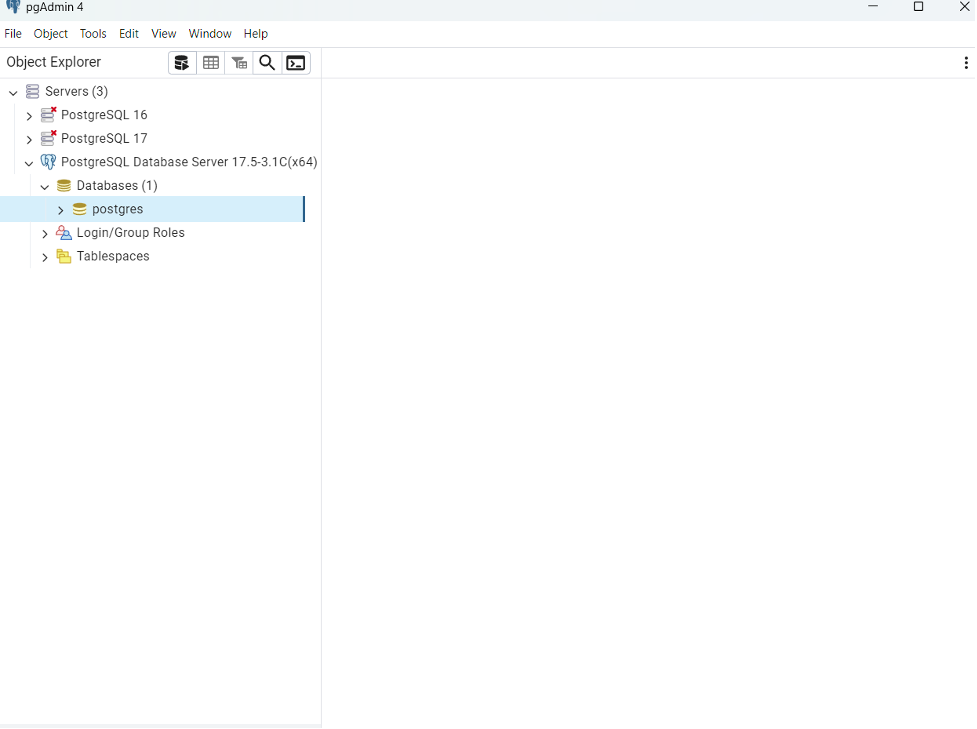Open the Tools menu

(93, 34)
